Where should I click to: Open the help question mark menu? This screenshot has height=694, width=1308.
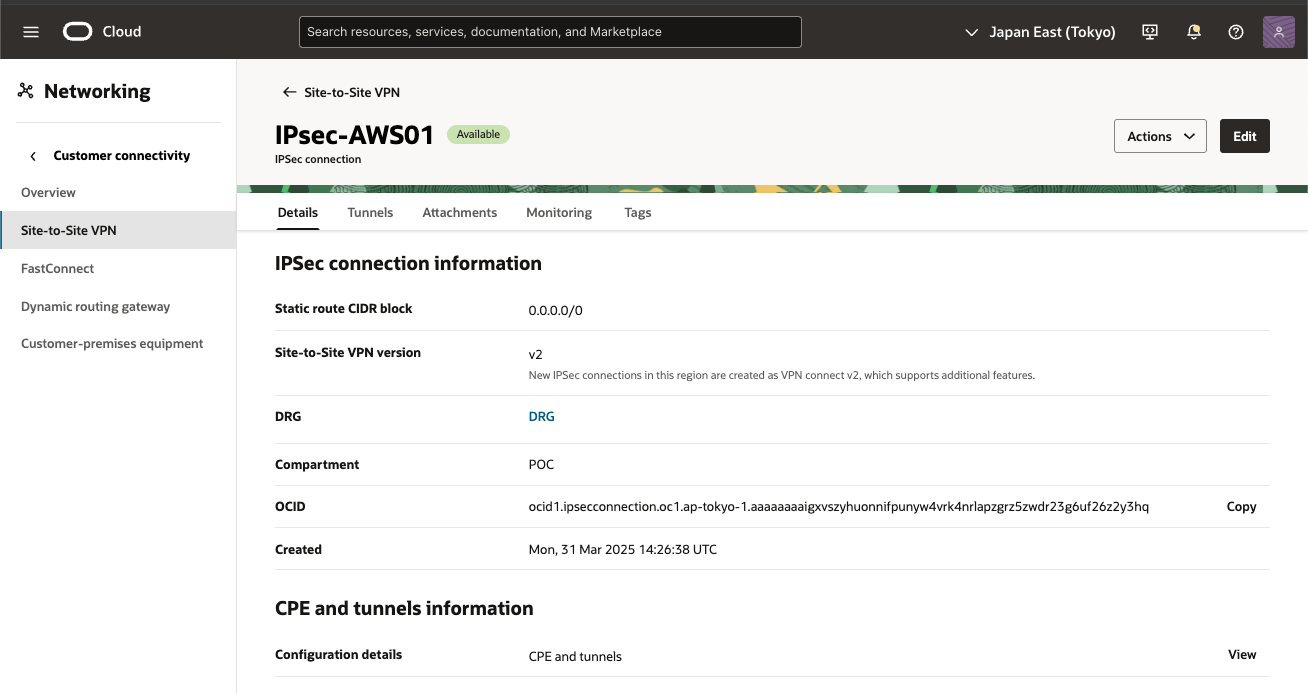coord(1236,32)
